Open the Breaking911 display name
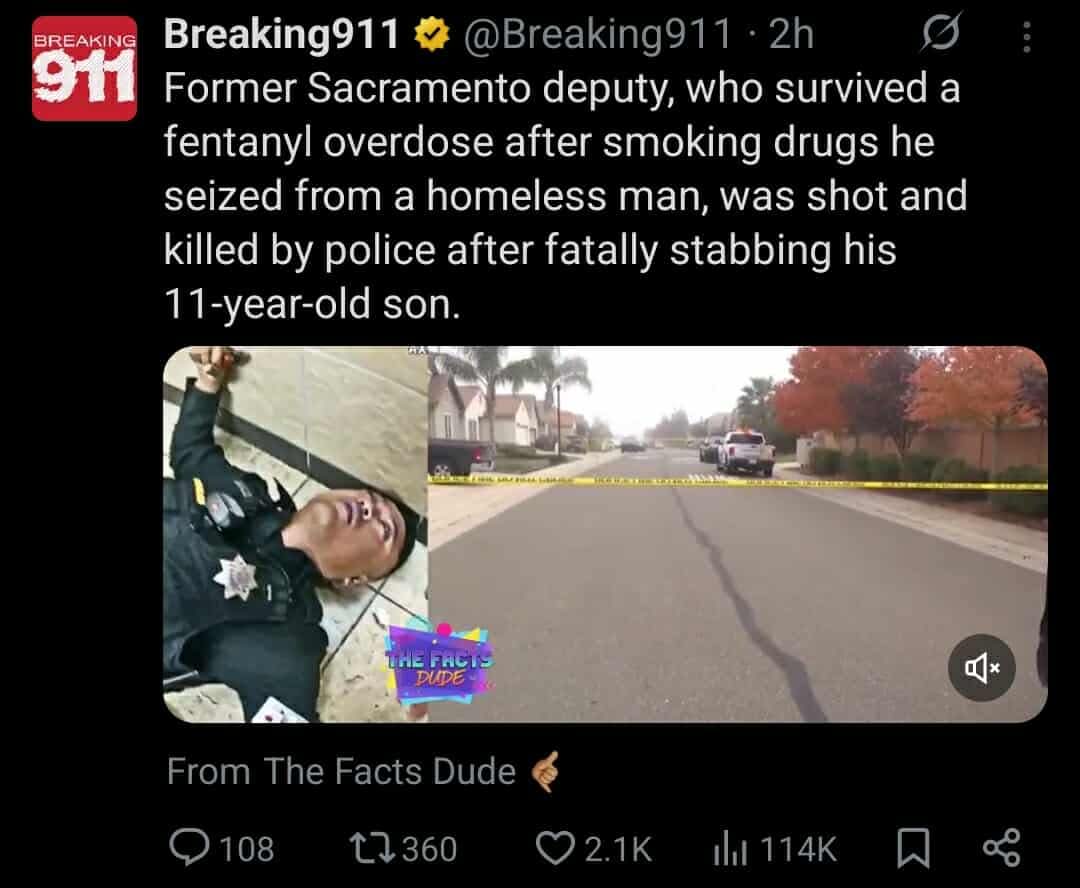 [282, 34]
